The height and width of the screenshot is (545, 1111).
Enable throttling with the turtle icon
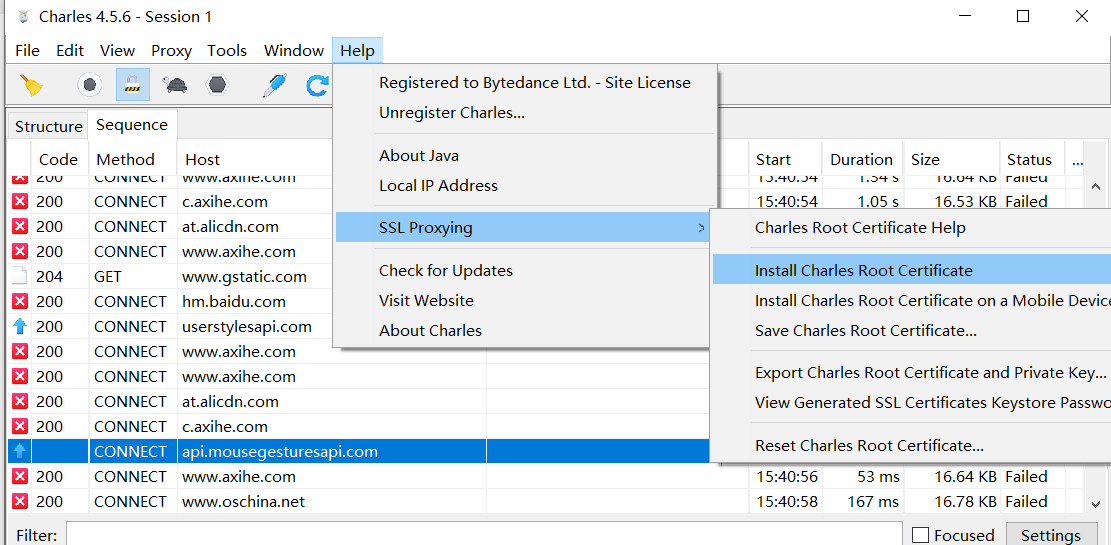pos(175,85)
